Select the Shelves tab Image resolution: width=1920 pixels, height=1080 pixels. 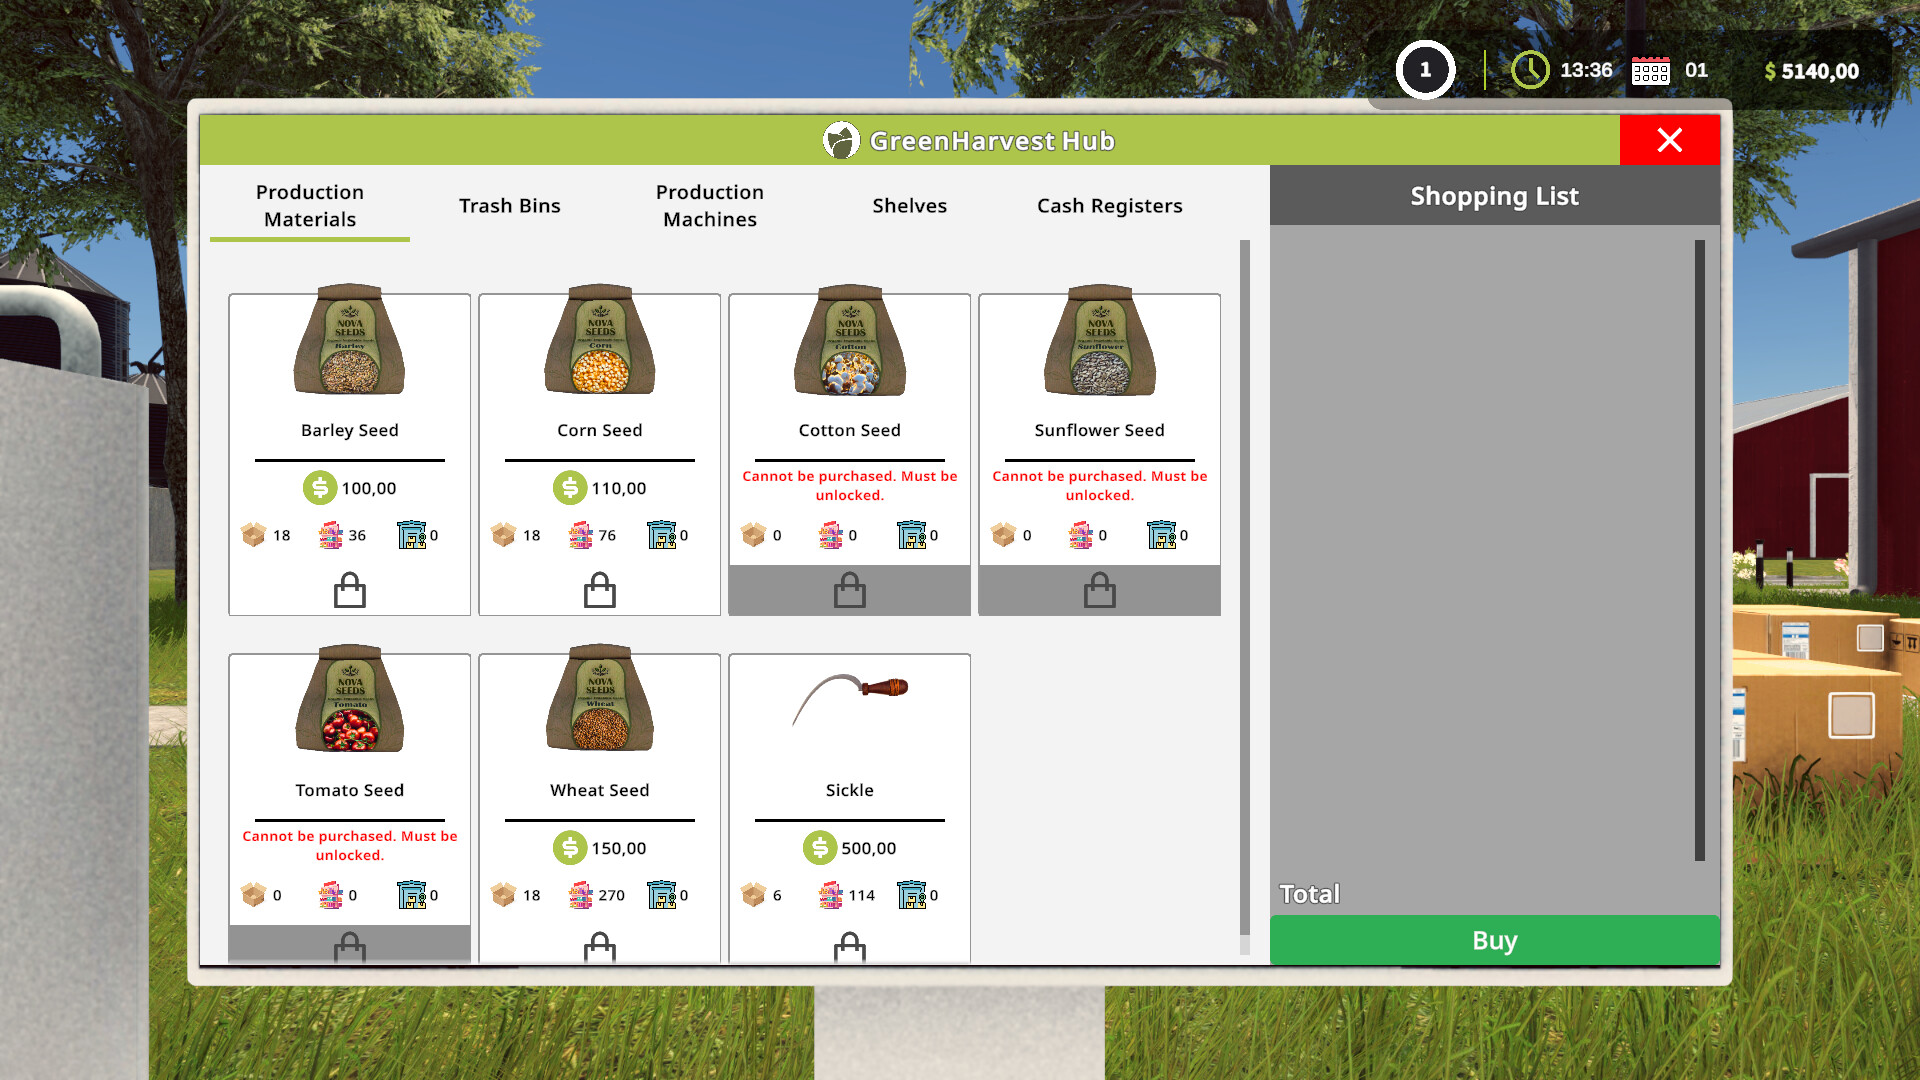pyautogui.click(x=909, y=205)
